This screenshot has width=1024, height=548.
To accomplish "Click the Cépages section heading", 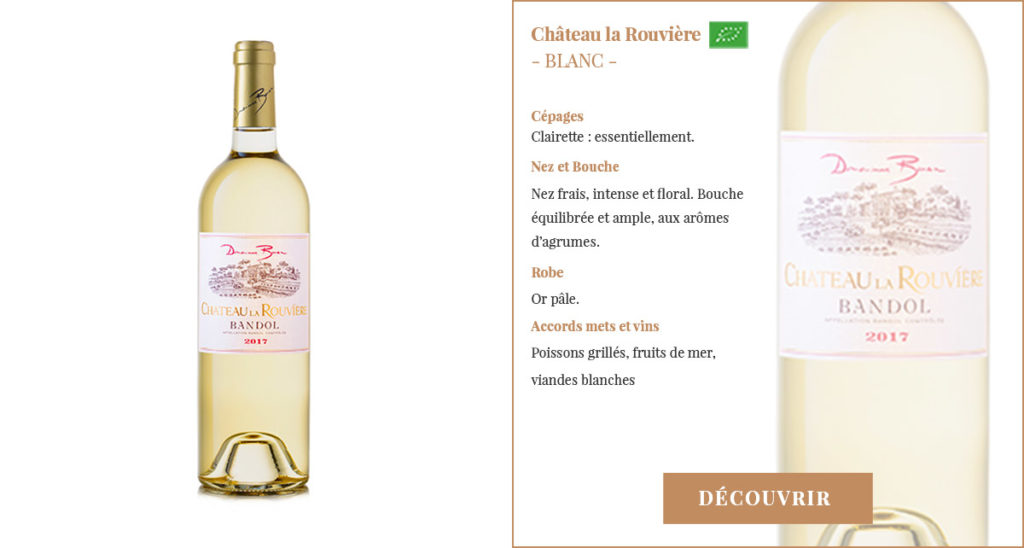I will [x=557, y=116].
